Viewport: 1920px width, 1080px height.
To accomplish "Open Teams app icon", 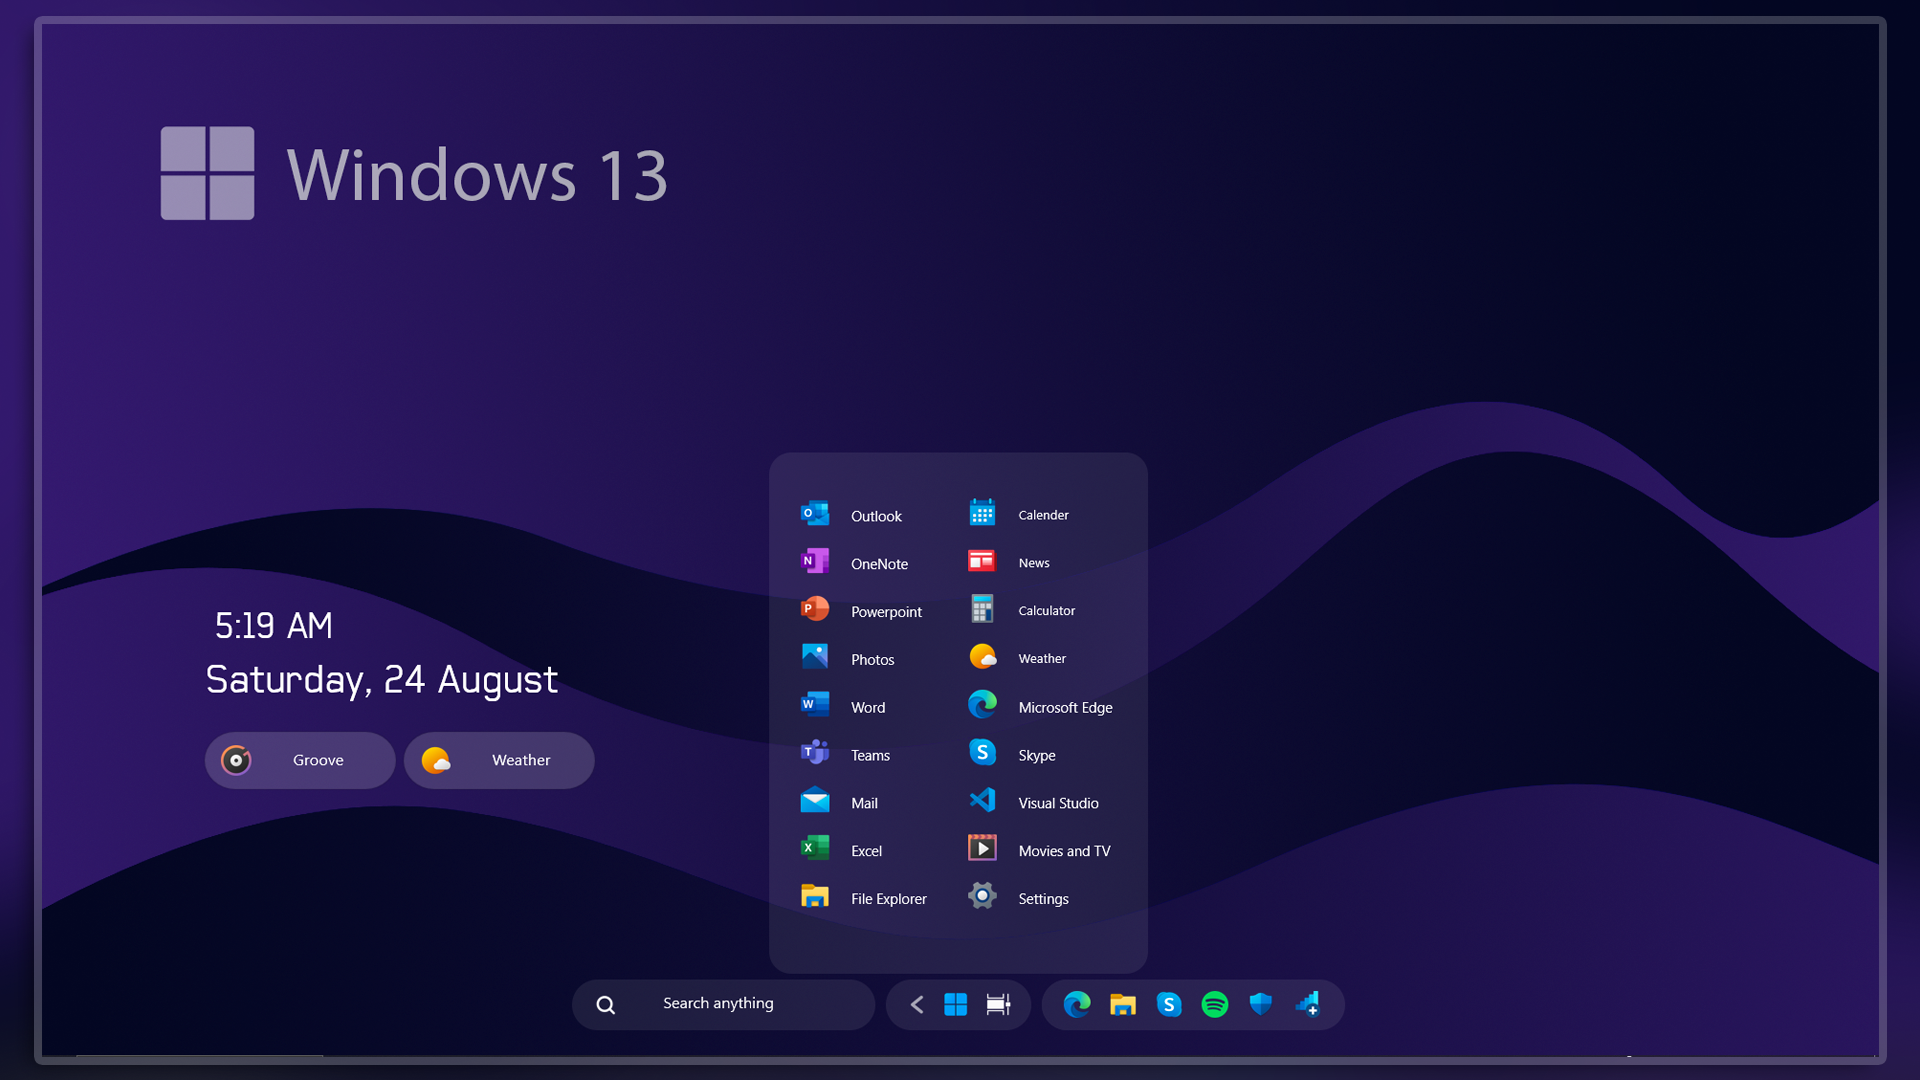I will (815, 752).
